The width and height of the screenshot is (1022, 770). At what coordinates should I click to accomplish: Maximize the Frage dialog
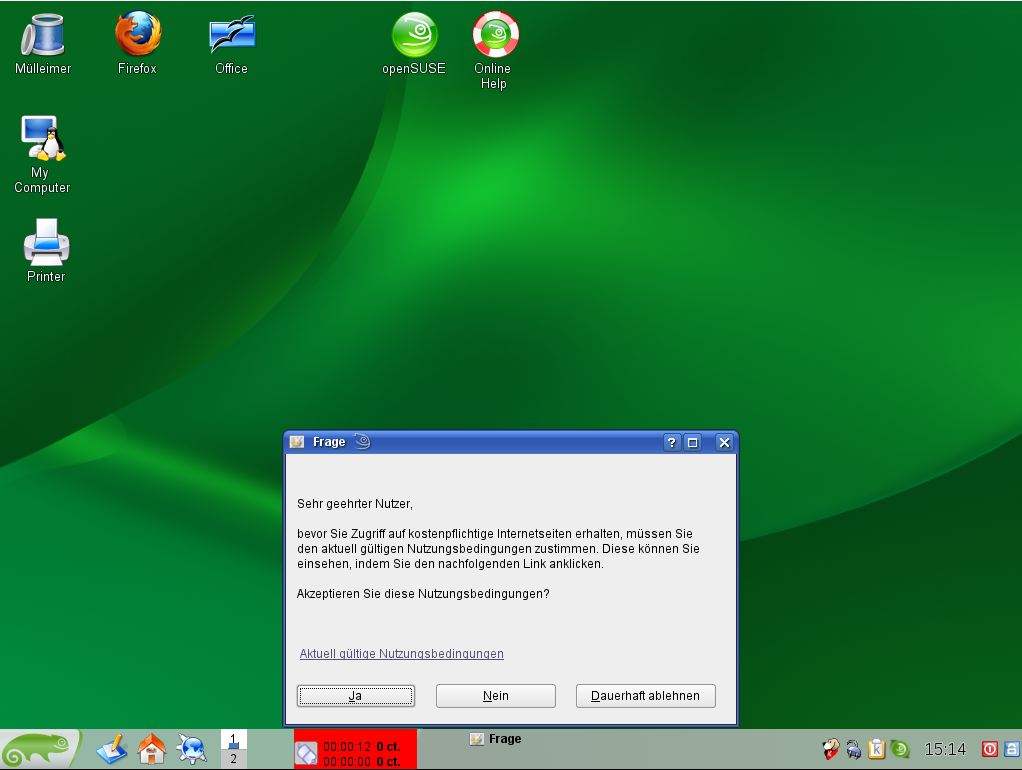692,443
